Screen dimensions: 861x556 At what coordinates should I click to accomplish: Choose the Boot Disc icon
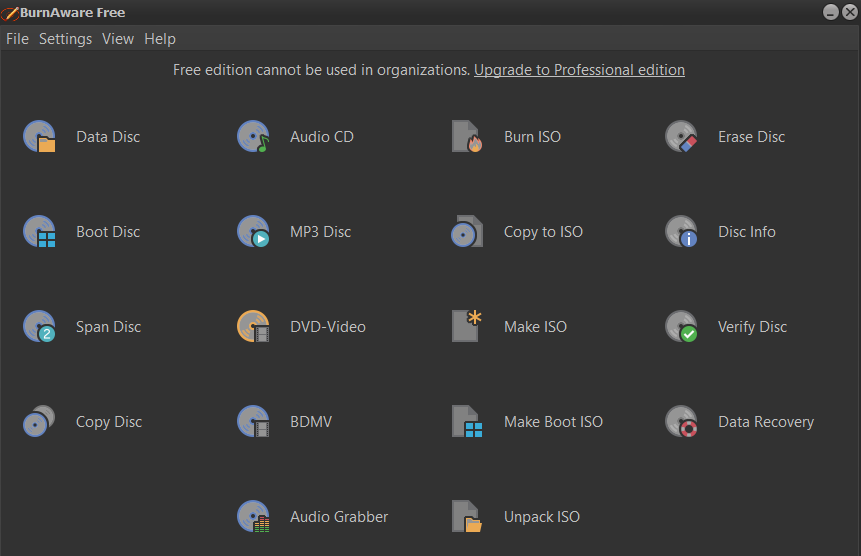point(39,231)
